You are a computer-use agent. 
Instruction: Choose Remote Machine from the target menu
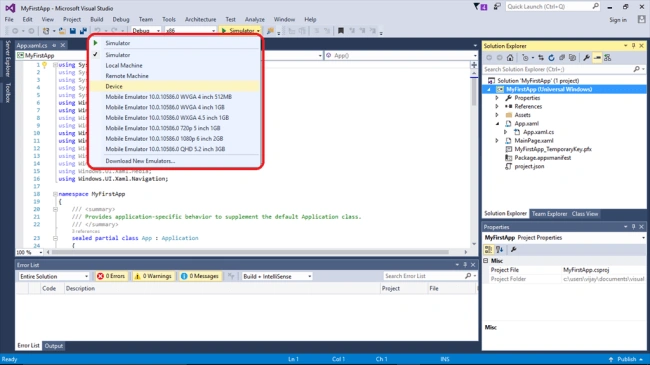tap(174, 76)
